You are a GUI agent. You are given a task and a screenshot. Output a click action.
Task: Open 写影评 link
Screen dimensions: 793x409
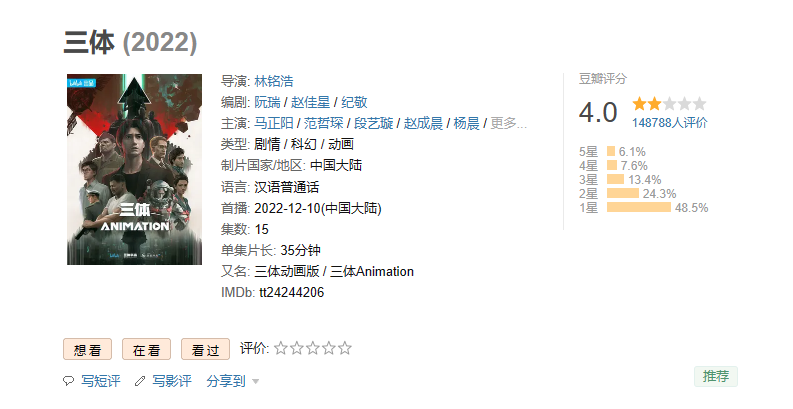(x=172, y=381)
